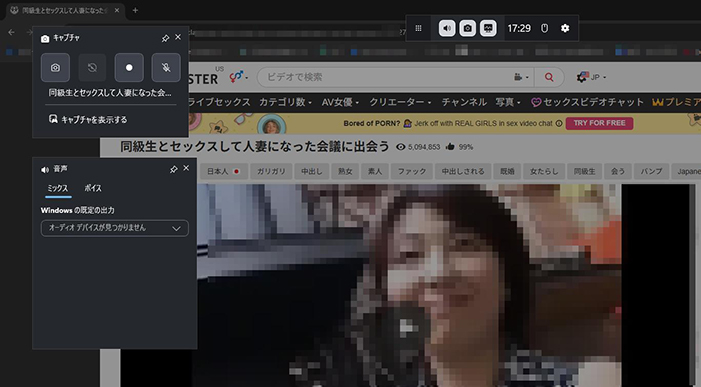
Task: Close the キャプチャ capture panel
Action: (x=178, y=38)
